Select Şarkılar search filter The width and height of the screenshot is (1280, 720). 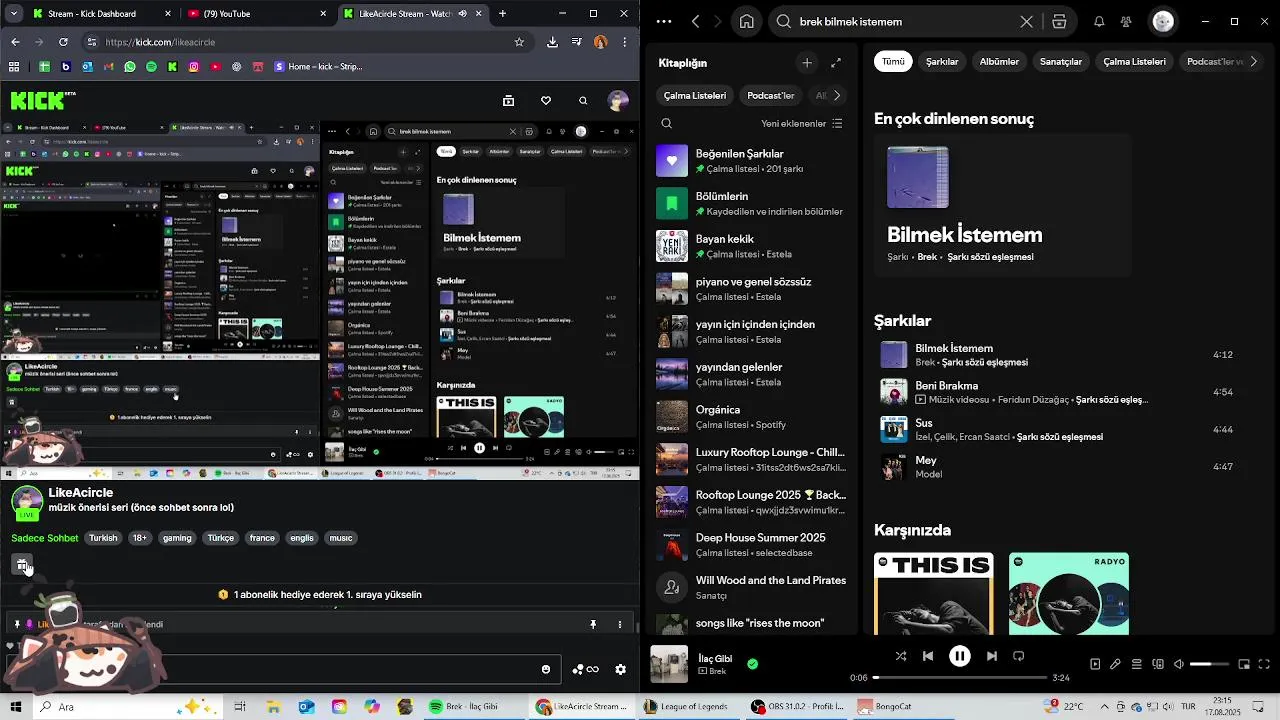click(x=942, y=62)
